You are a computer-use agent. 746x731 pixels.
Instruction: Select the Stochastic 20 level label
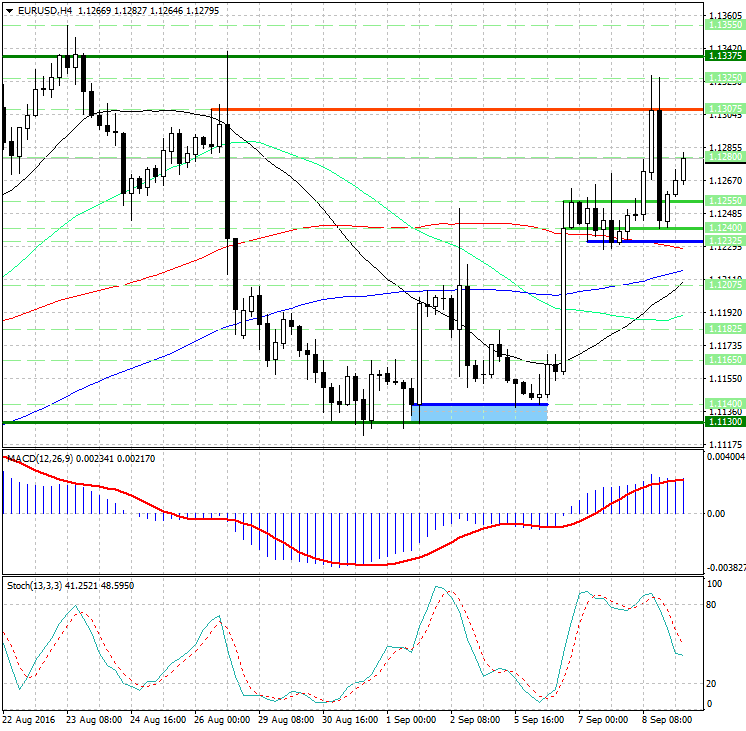coord(711,683)
